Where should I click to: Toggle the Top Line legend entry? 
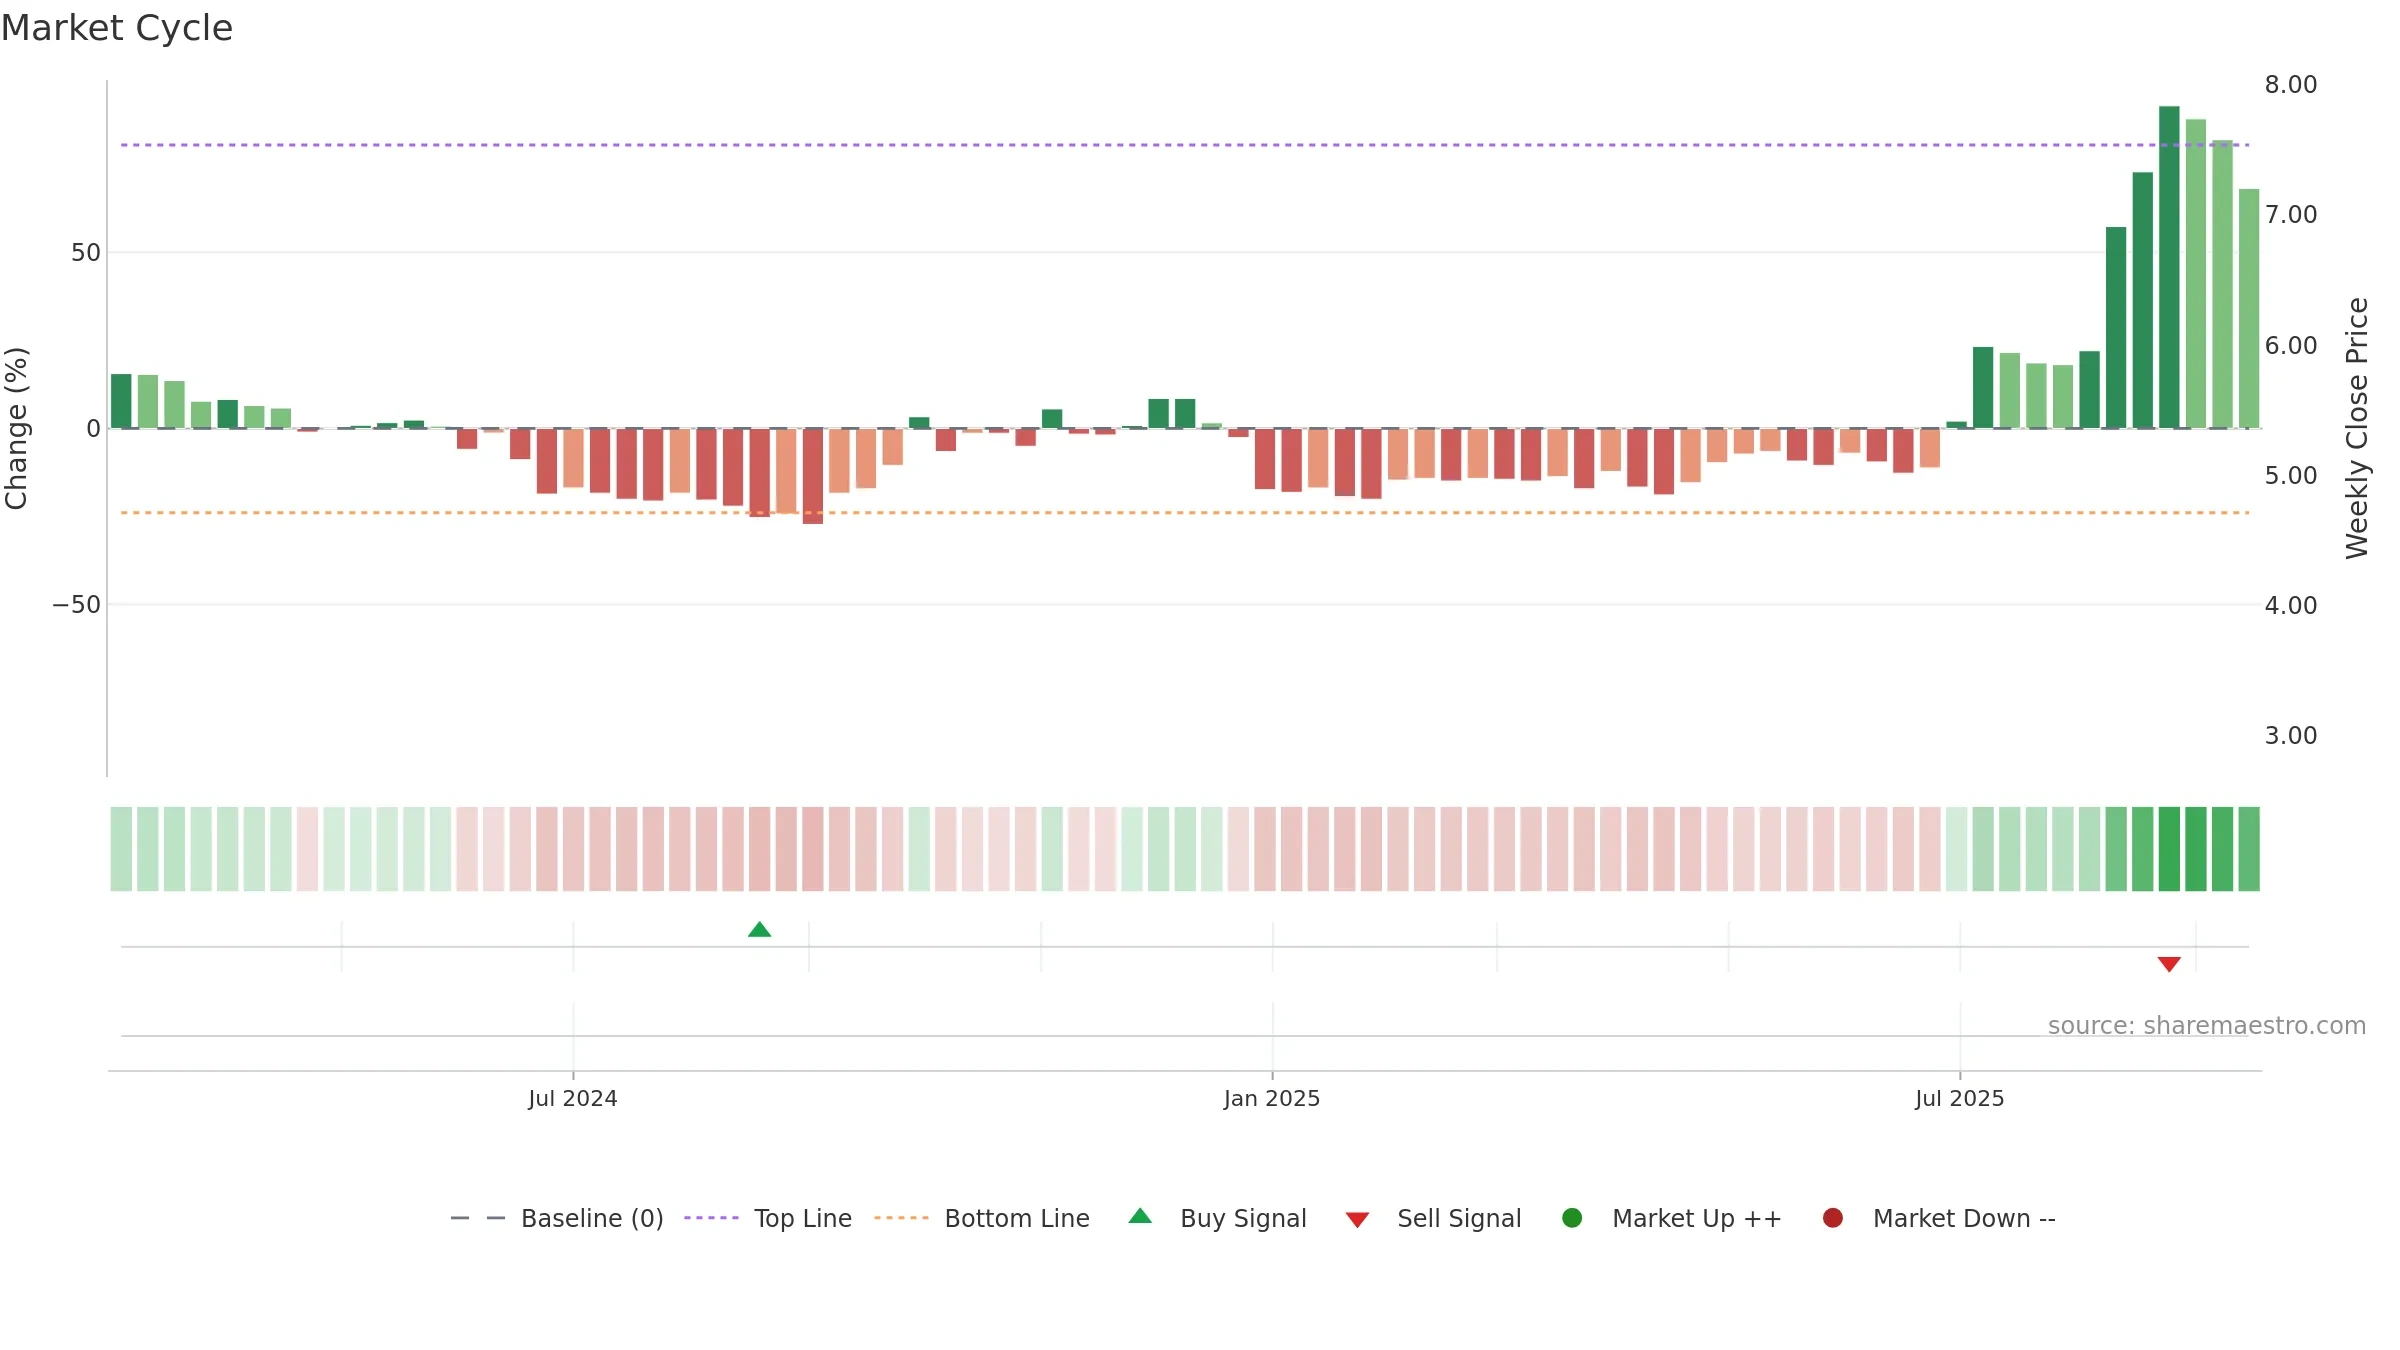pyautogui.click(x=768, y=1218)
